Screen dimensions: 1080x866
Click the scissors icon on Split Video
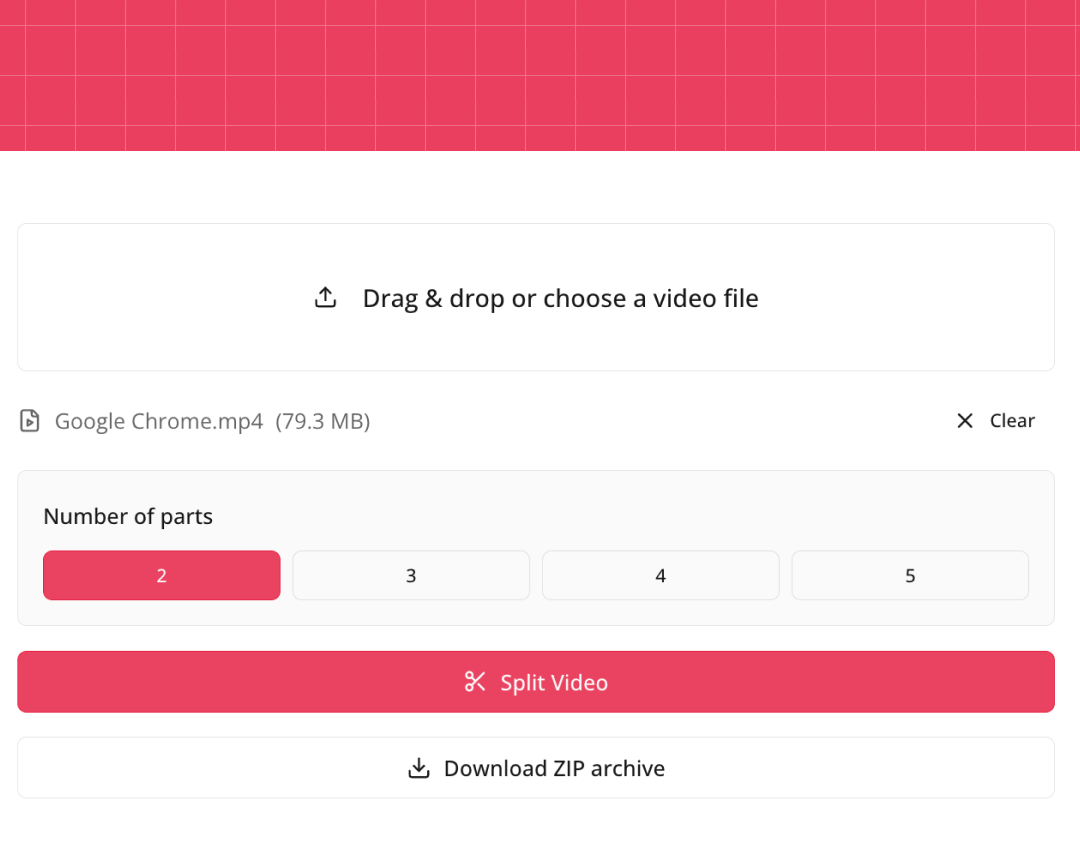(x=475, y=682)
